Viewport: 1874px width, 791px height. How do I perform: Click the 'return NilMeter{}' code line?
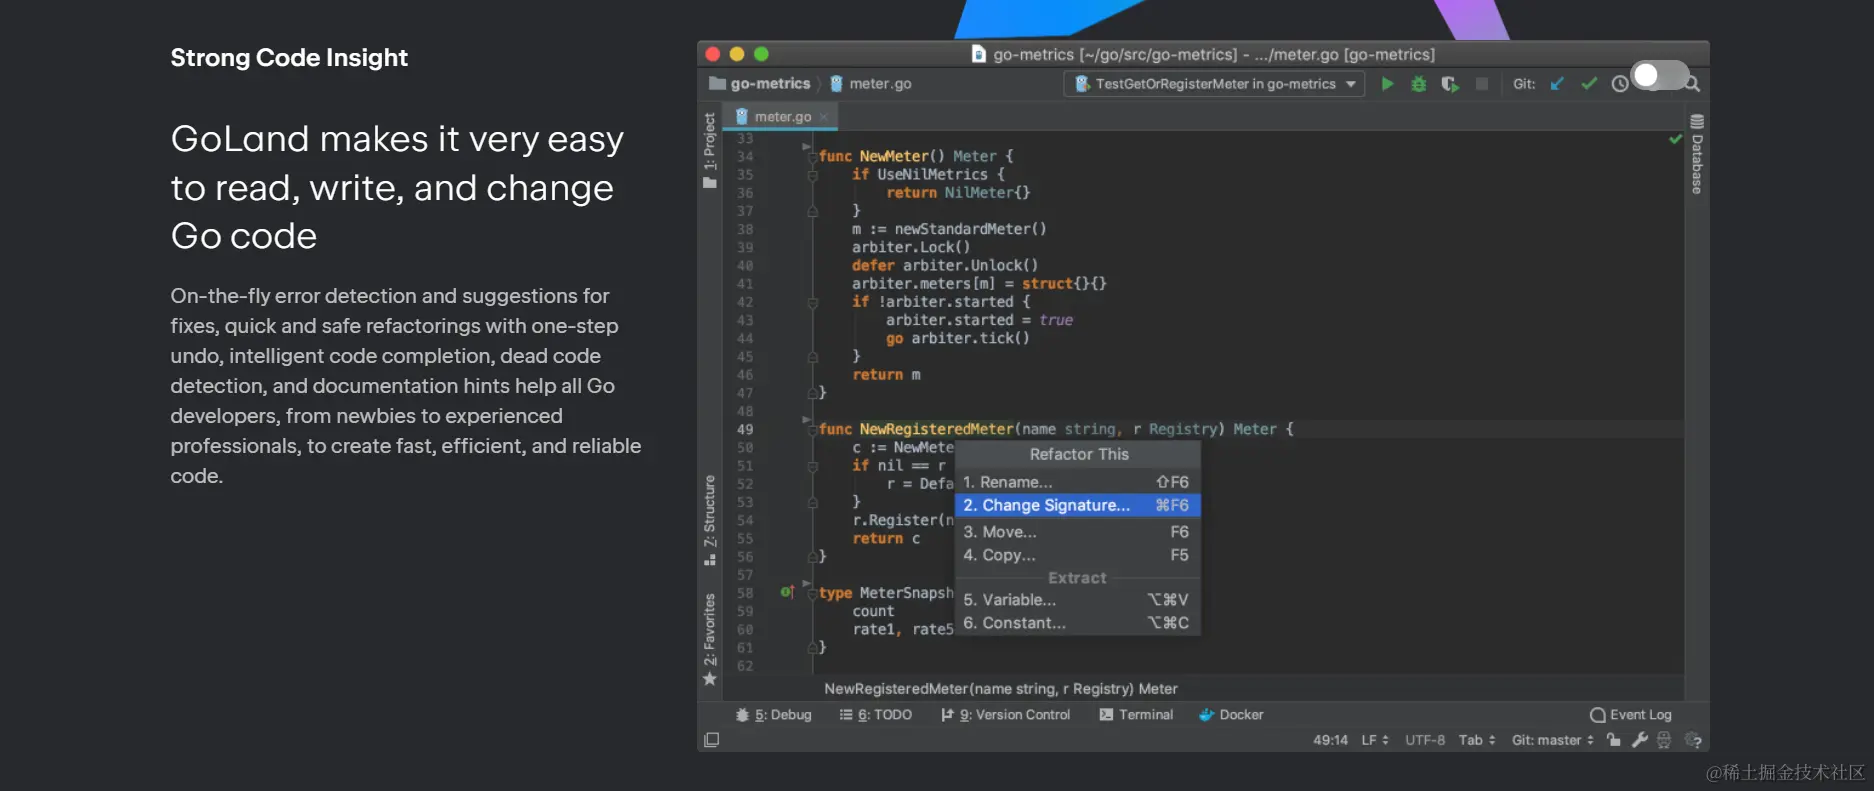point(958,193)
